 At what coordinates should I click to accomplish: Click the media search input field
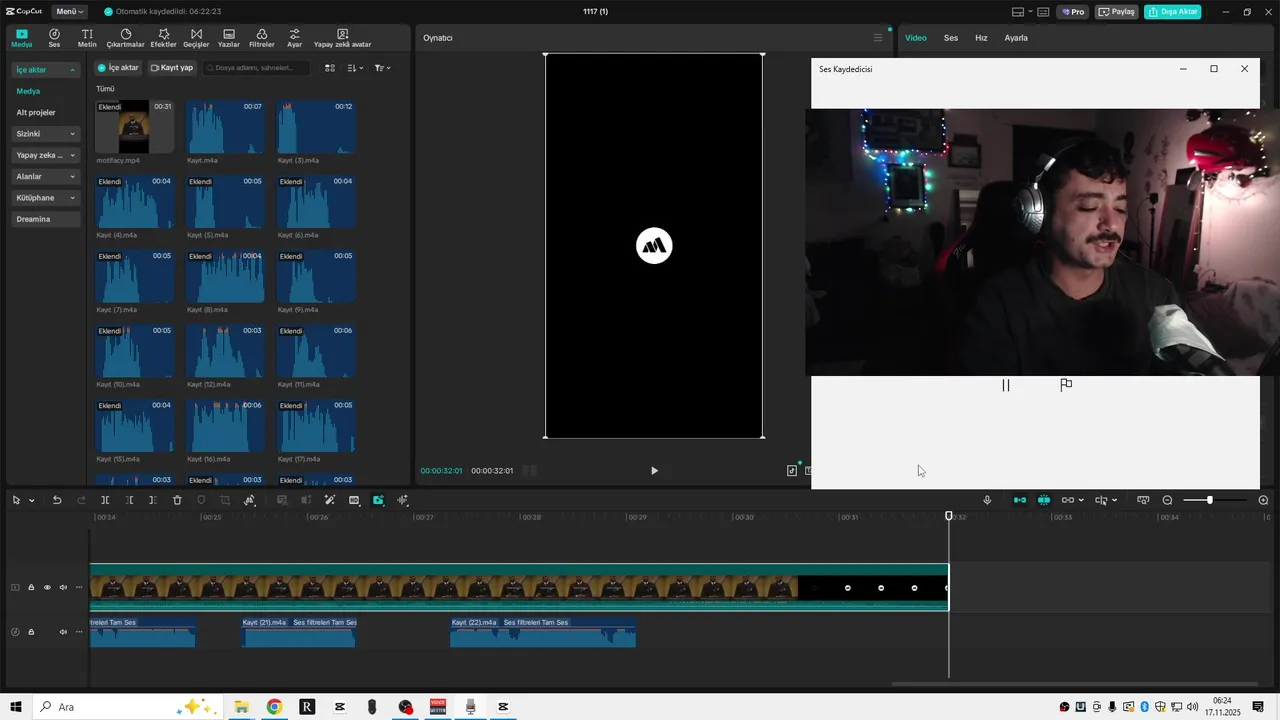256,68
